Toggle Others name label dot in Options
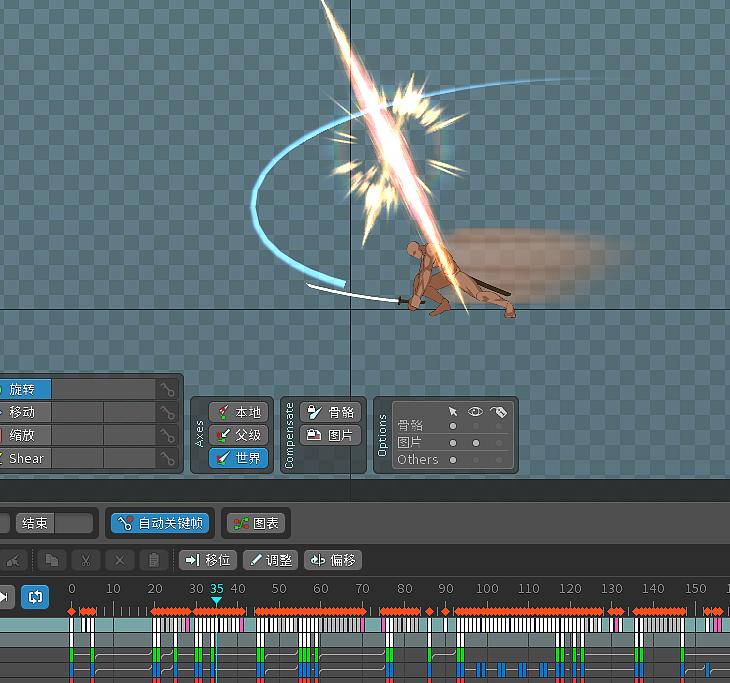Image resolution: width=730 pixels, height=683 pixels. pyautogui.click(x=499, y=460)
